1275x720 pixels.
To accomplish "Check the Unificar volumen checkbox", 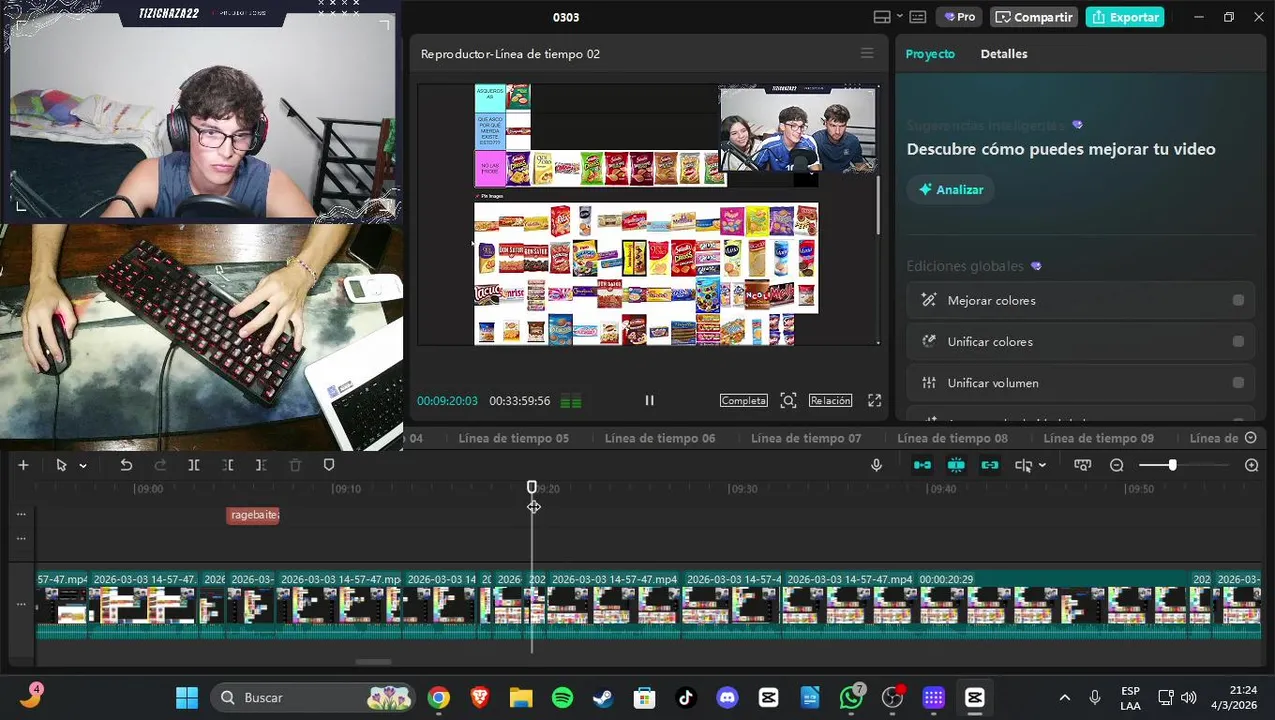I will 1238,383.
